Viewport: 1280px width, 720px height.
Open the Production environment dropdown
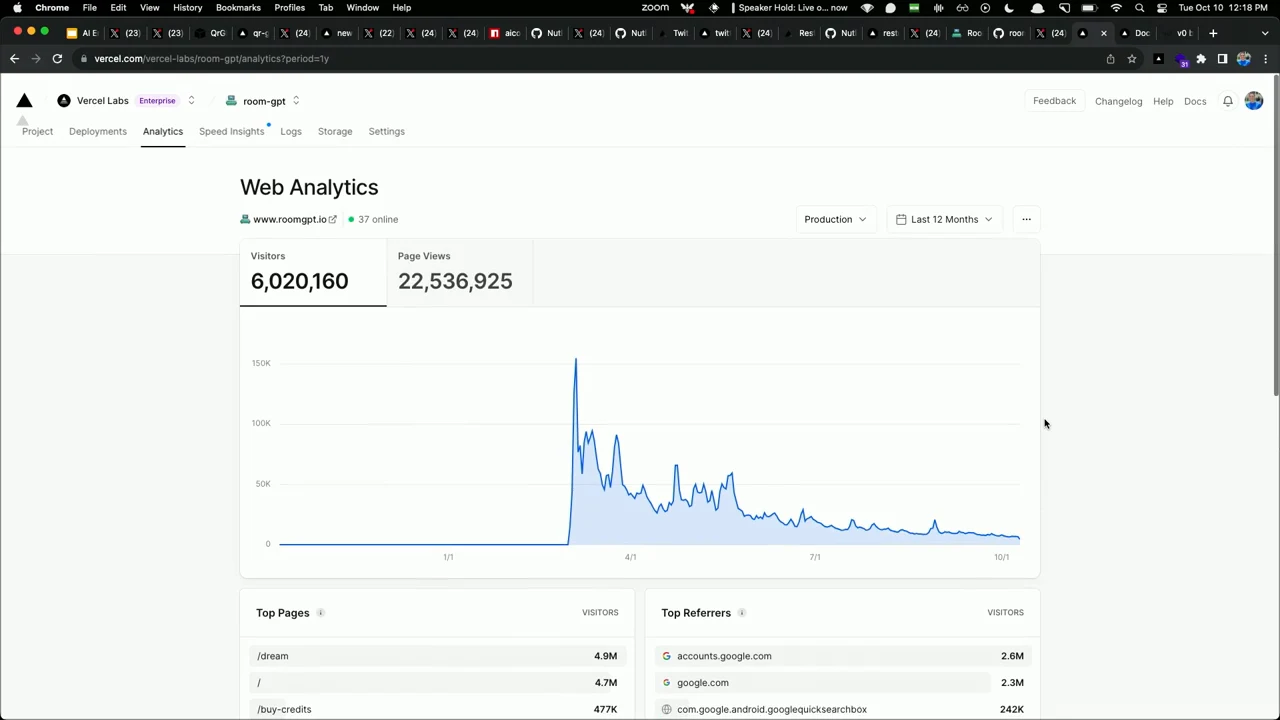835,219
